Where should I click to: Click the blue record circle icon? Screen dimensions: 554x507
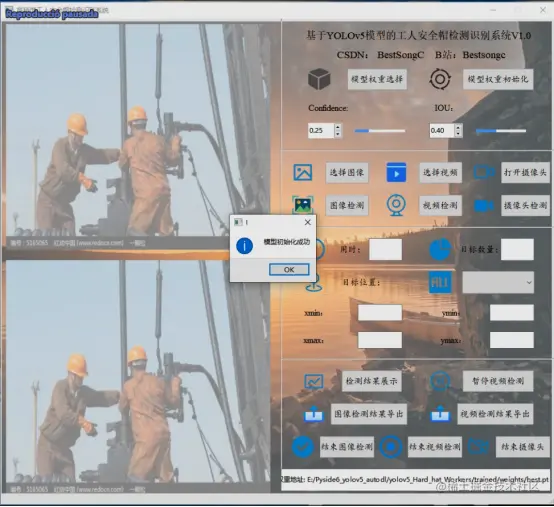390,447
